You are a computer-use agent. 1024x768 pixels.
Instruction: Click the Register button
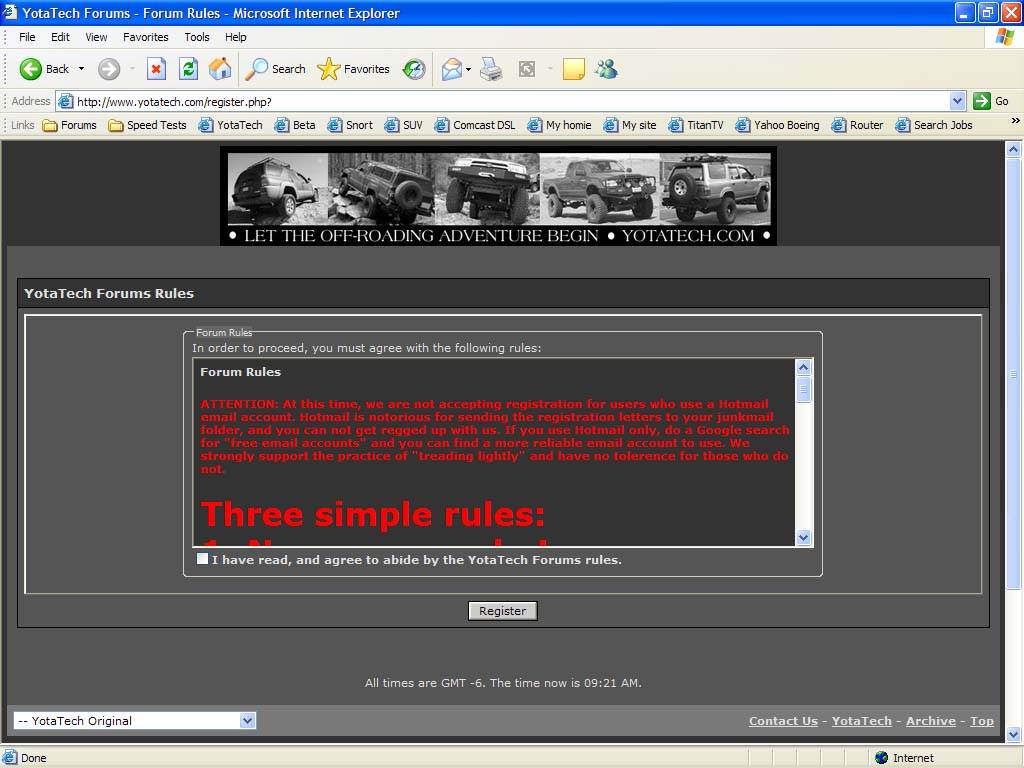click(x=502, y=611)
